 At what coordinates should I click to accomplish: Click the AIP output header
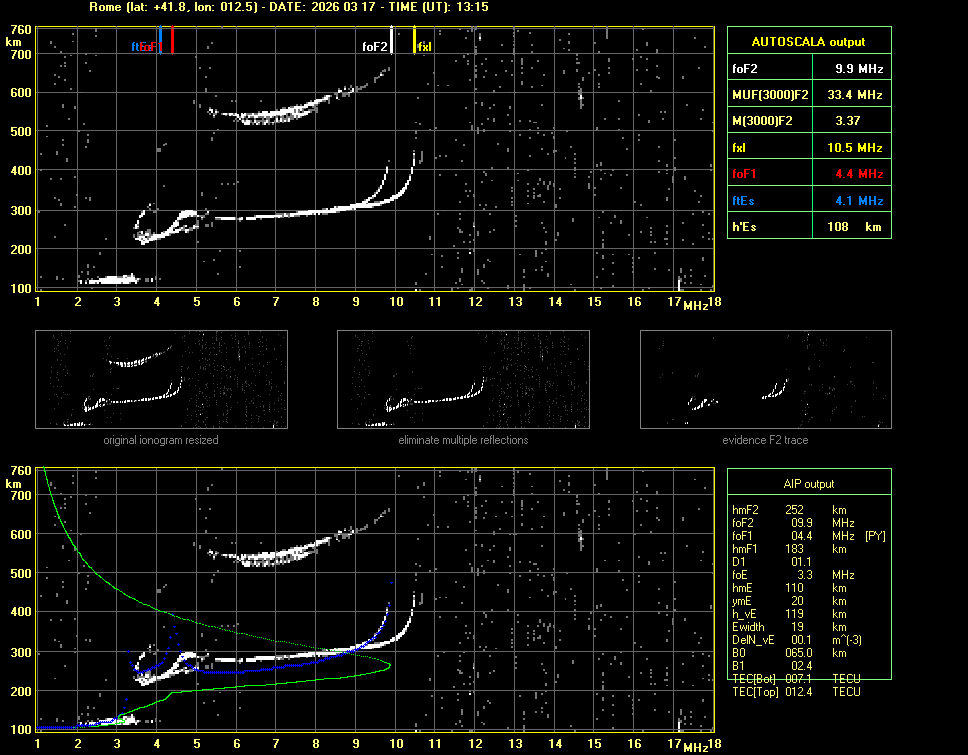coord(808,484)
